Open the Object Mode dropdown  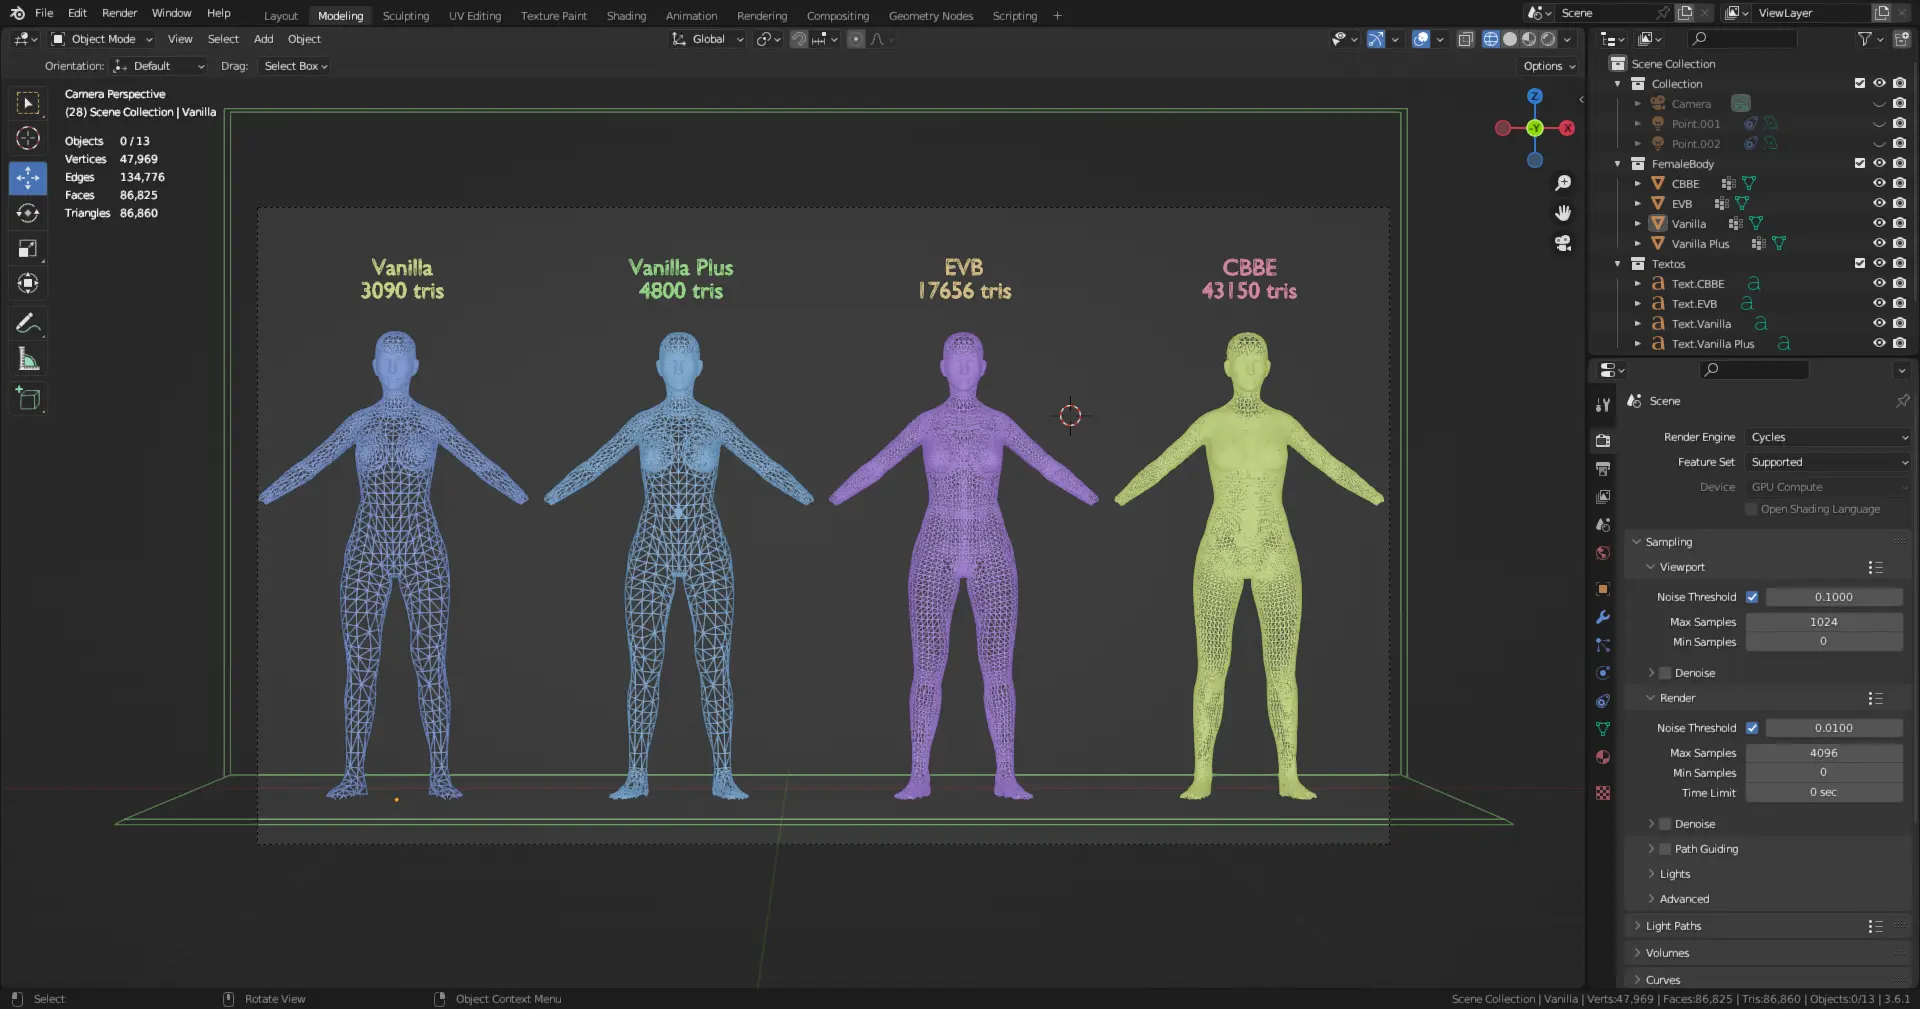(102, 39)
